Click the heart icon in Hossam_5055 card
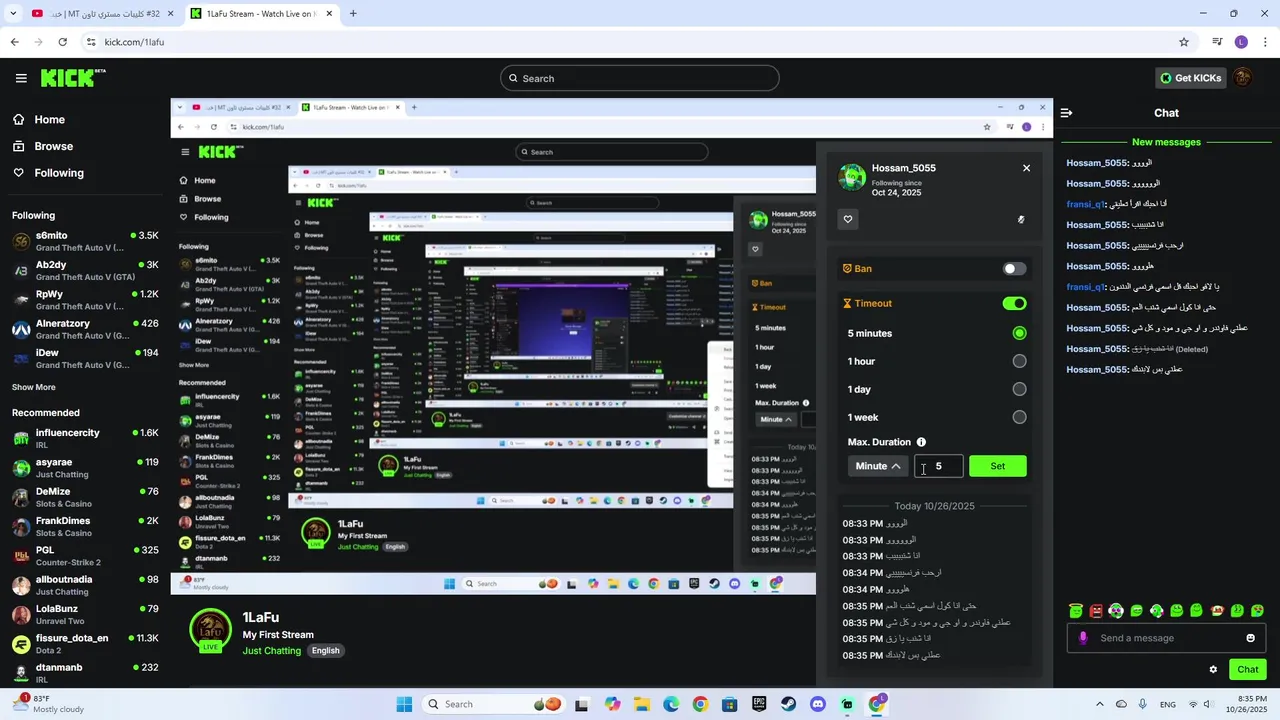 pyautogui.click(x=848, y=219)
